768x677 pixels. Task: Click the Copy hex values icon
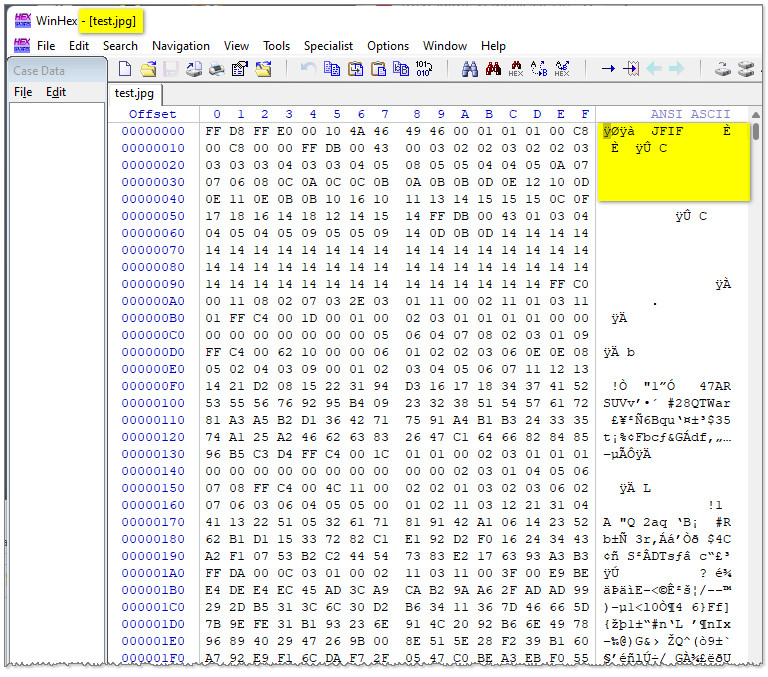pos(401,69)
